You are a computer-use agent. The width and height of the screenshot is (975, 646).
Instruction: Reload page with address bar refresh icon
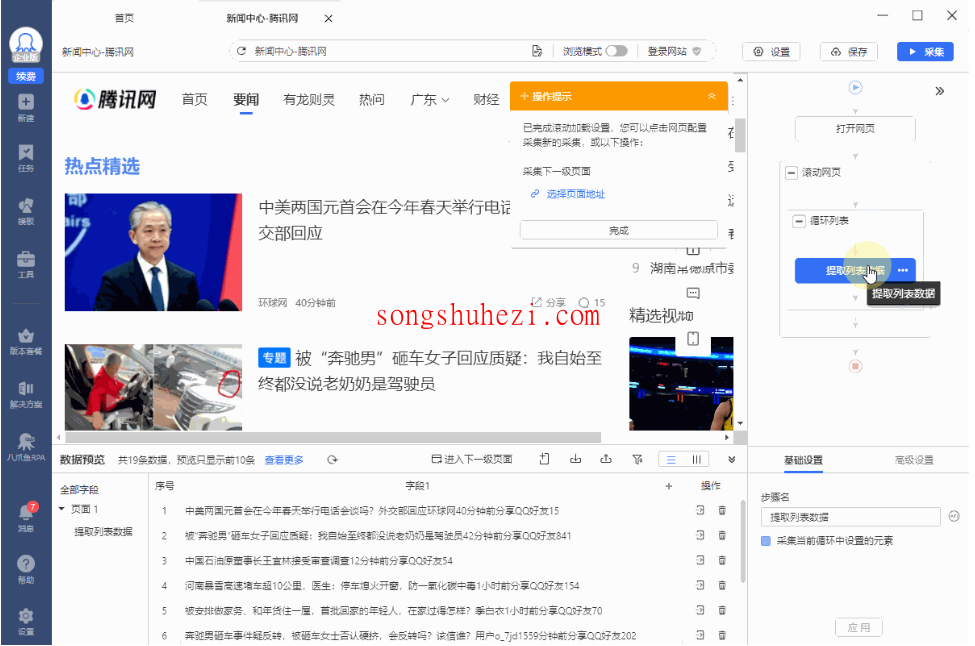[x=241, y=51]
